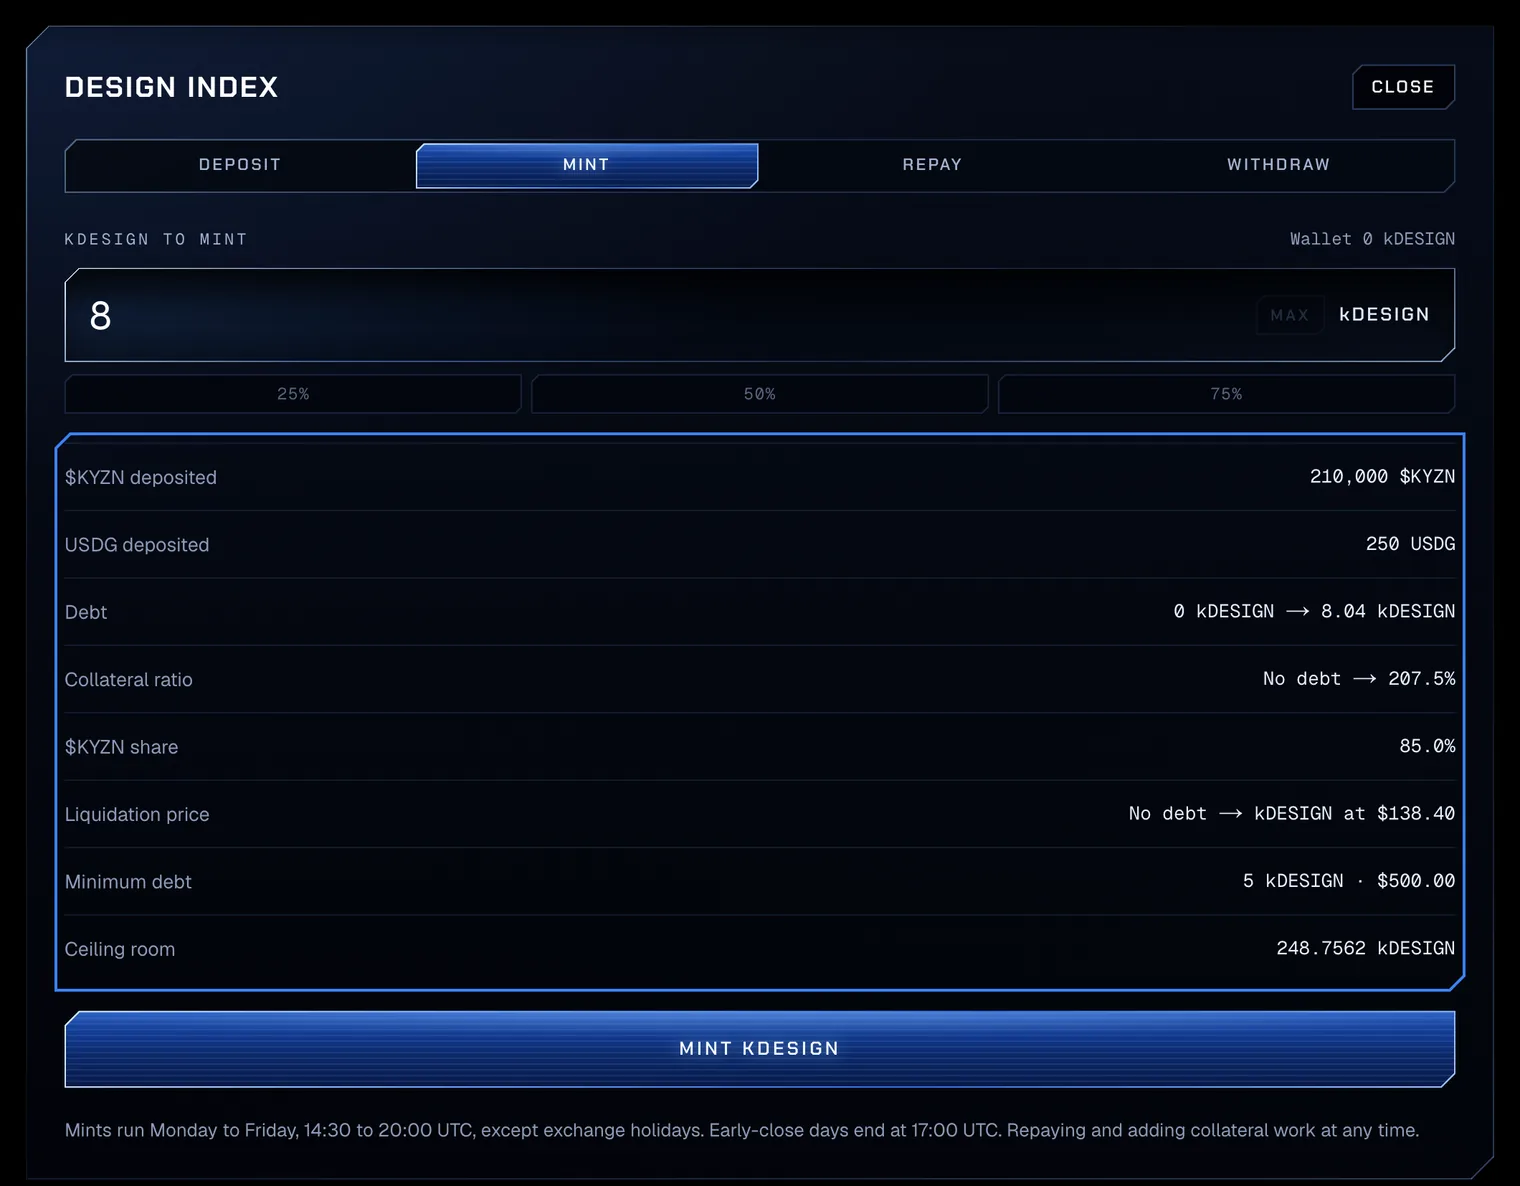Choose the 50% preset amount
This screenshot has height=1186, width=1520.
(x=760, y=394)
